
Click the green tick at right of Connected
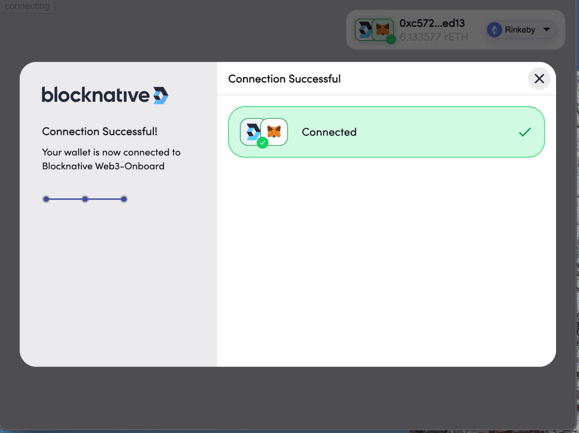[525, 132]
